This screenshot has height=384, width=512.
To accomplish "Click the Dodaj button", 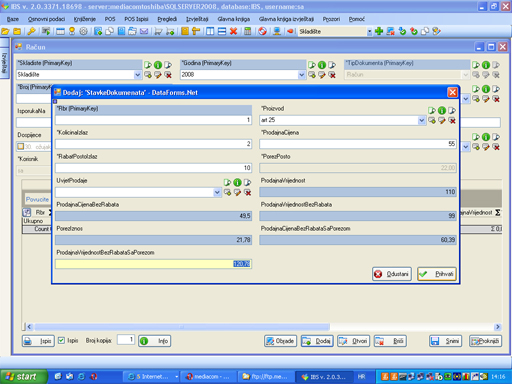I will click(317, 341).
